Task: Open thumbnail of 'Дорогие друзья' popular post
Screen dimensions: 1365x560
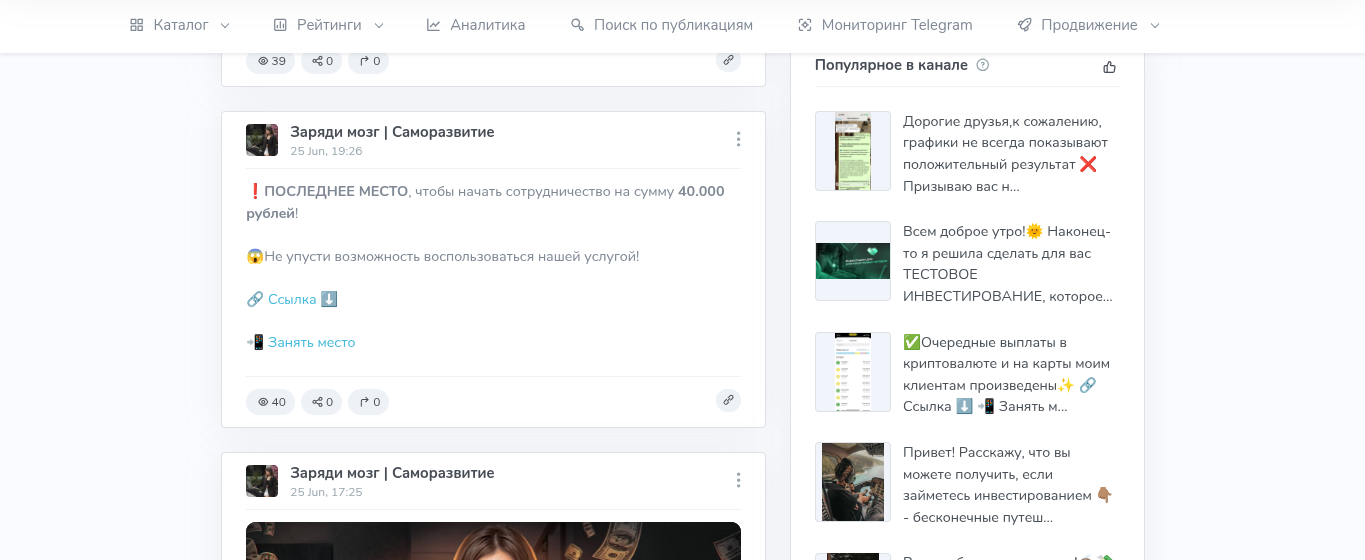Action: pyautogui.click(x=853, y=151)
